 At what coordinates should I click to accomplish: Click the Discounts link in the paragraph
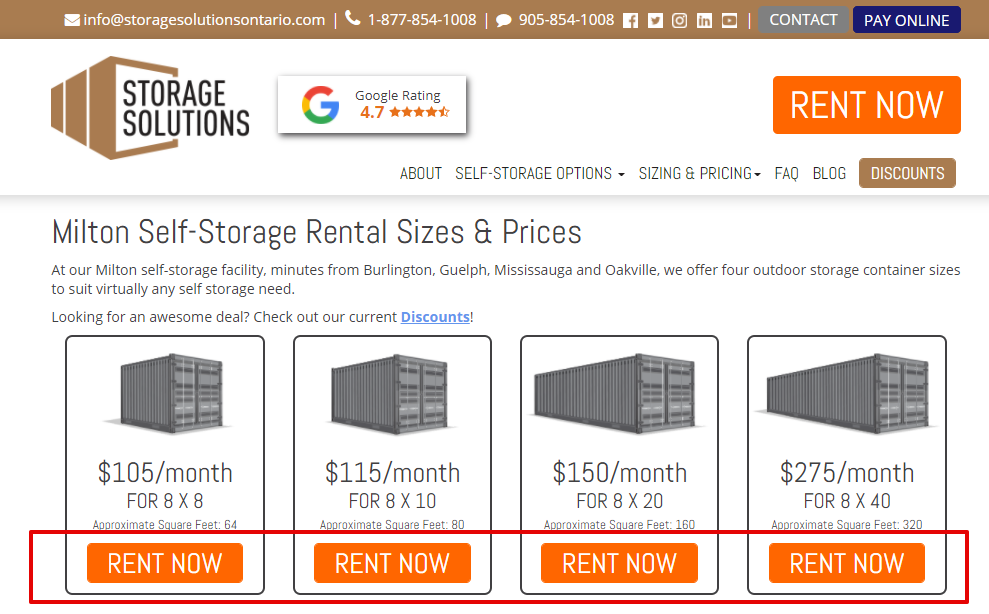tap(435, 316)
